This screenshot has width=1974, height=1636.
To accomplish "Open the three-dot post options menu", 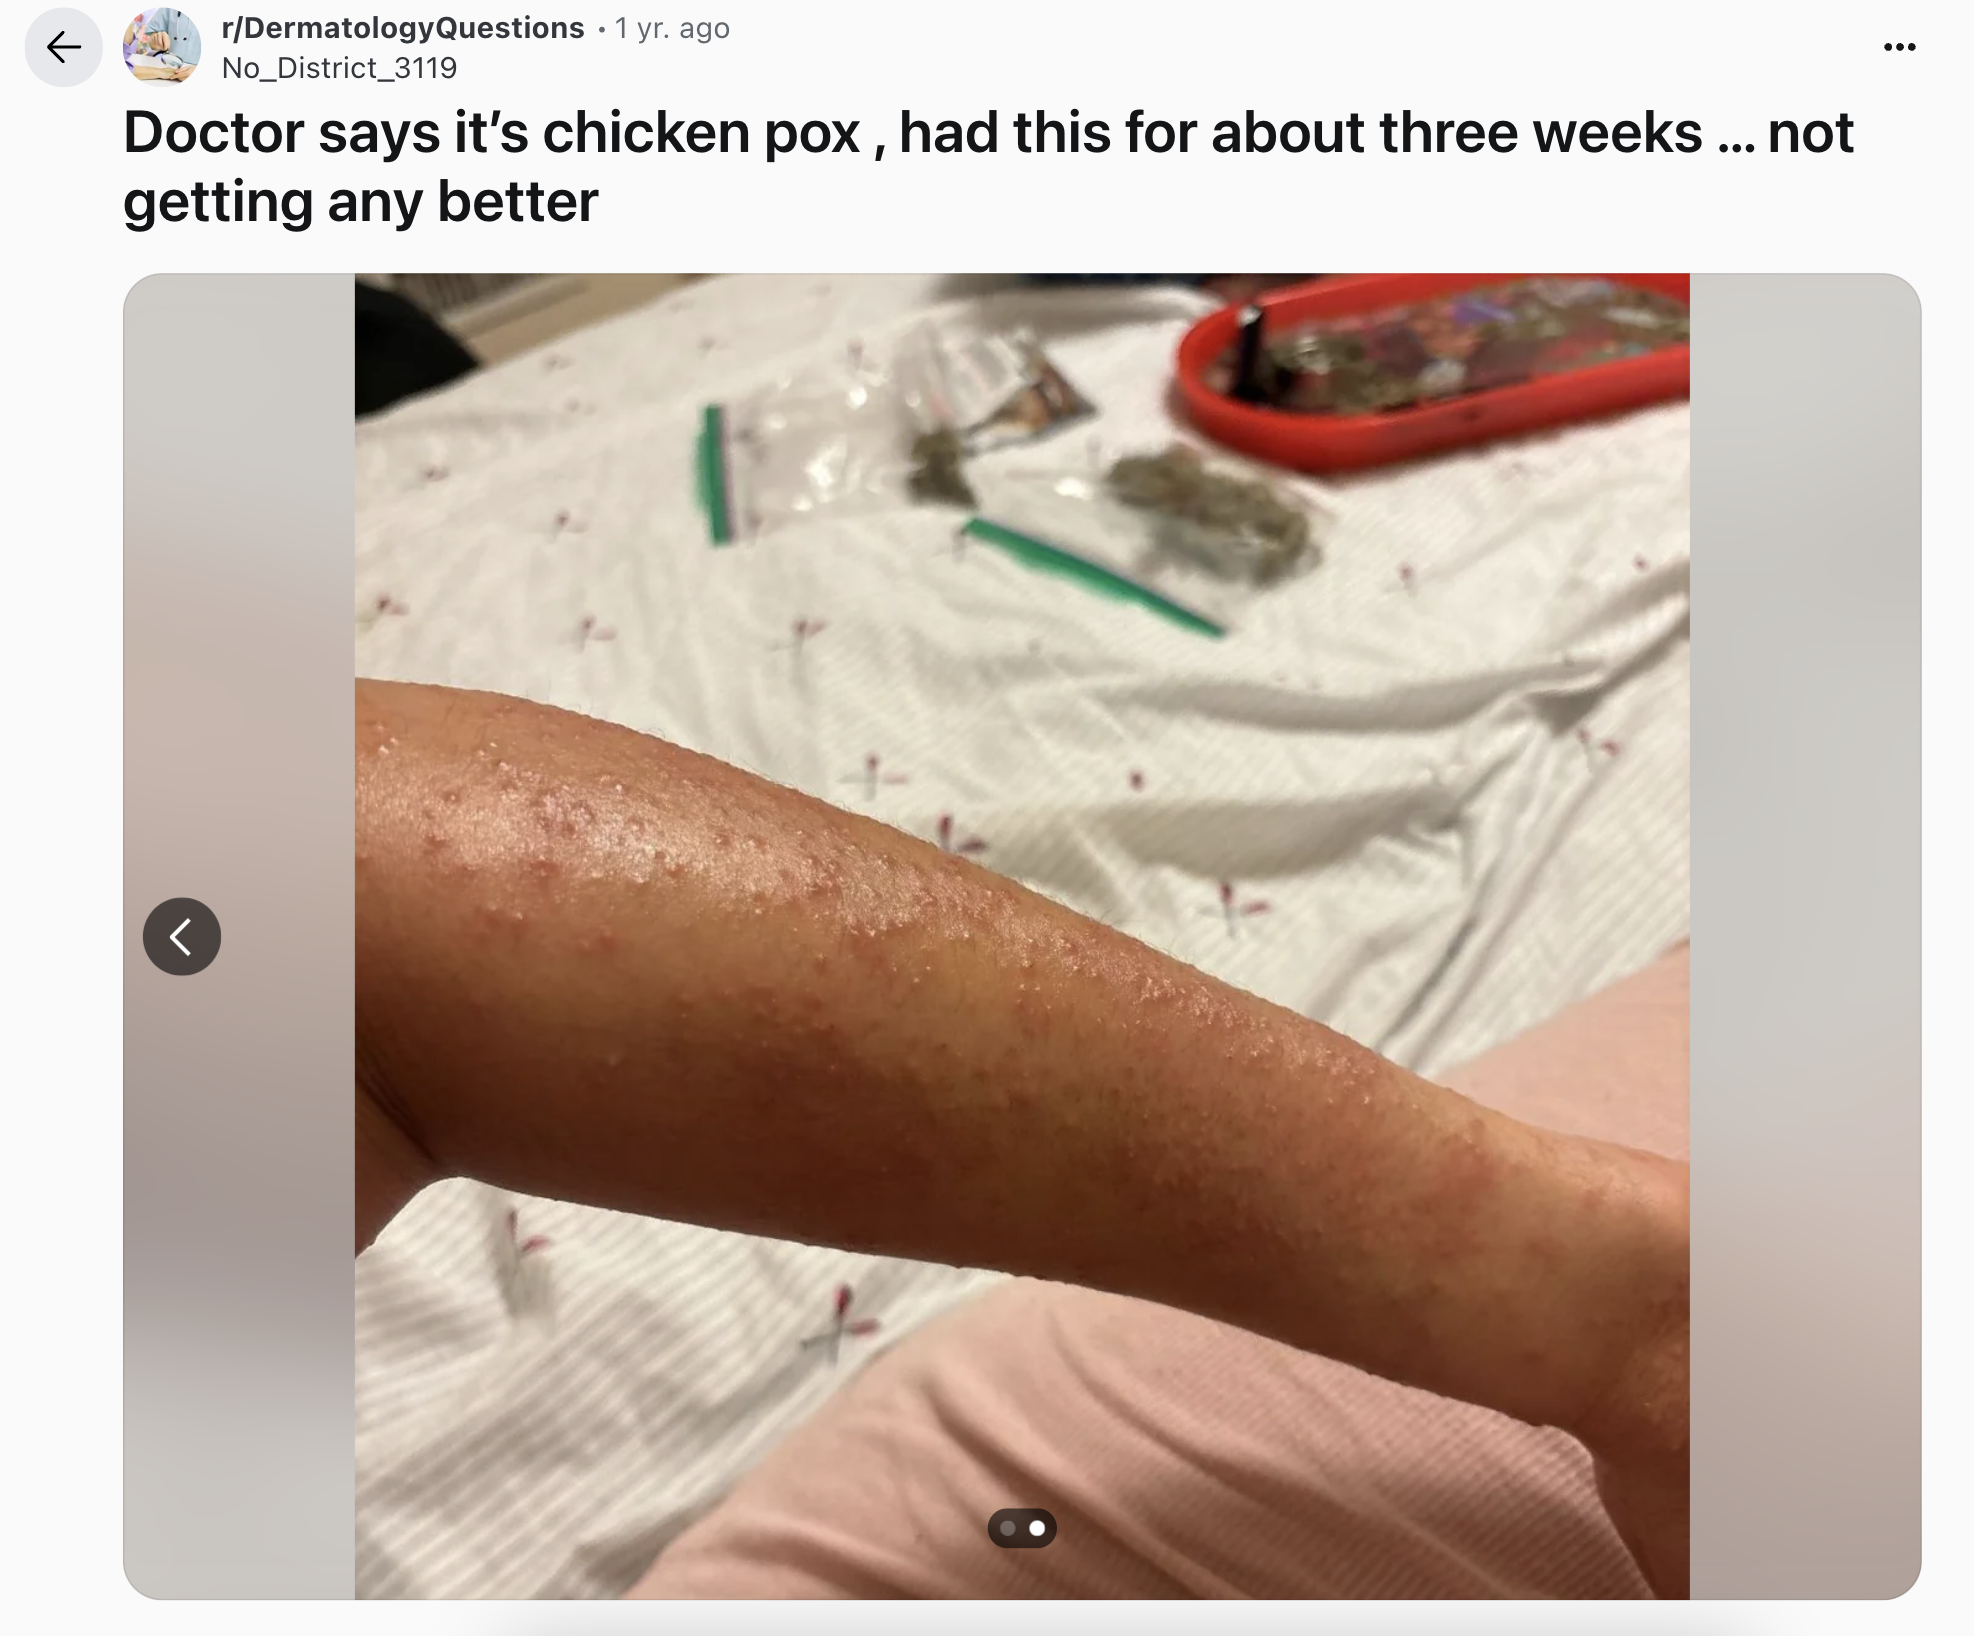I will pos(1899,47).
